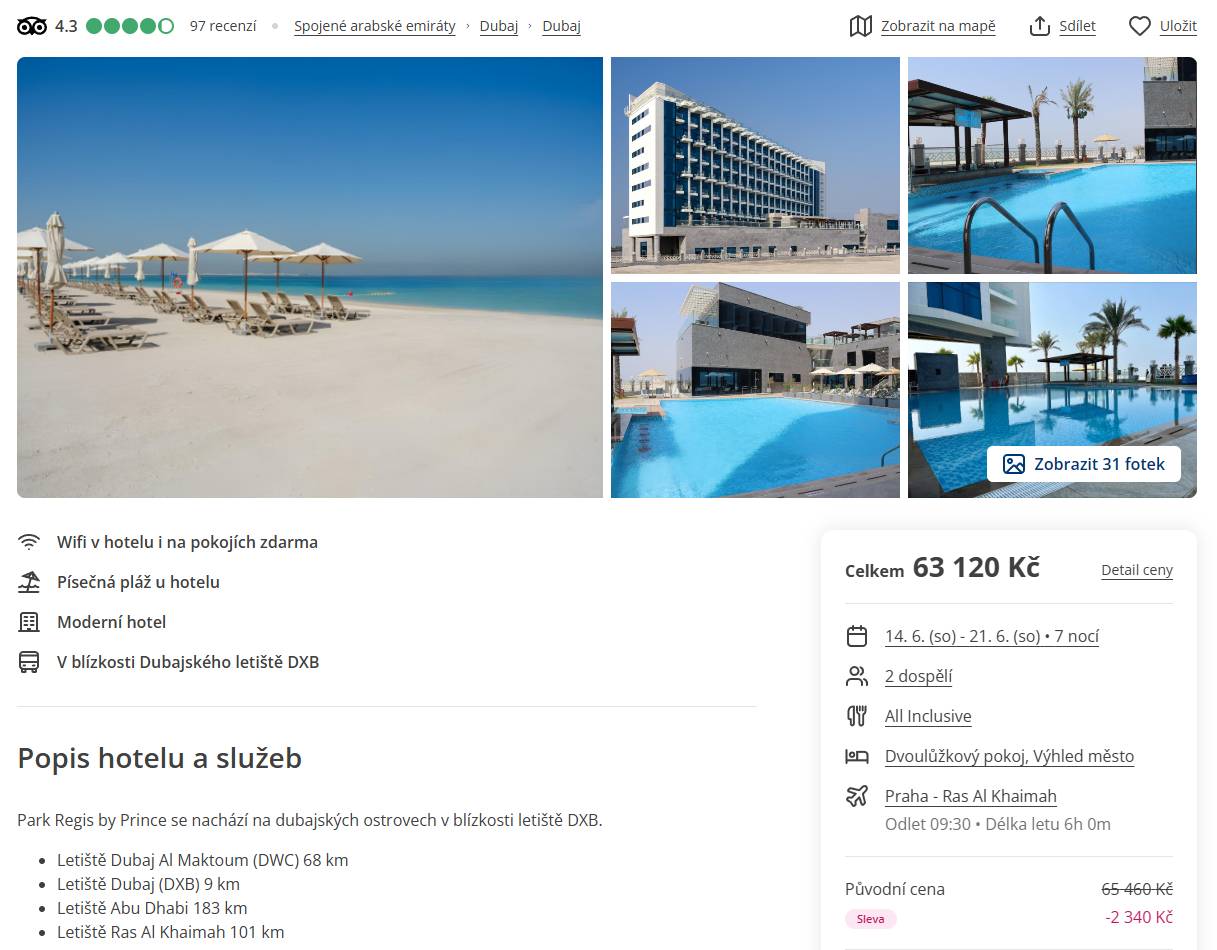Click the persons icon by 2 dospělí
Screen dimensions: 1217x950
857,676
